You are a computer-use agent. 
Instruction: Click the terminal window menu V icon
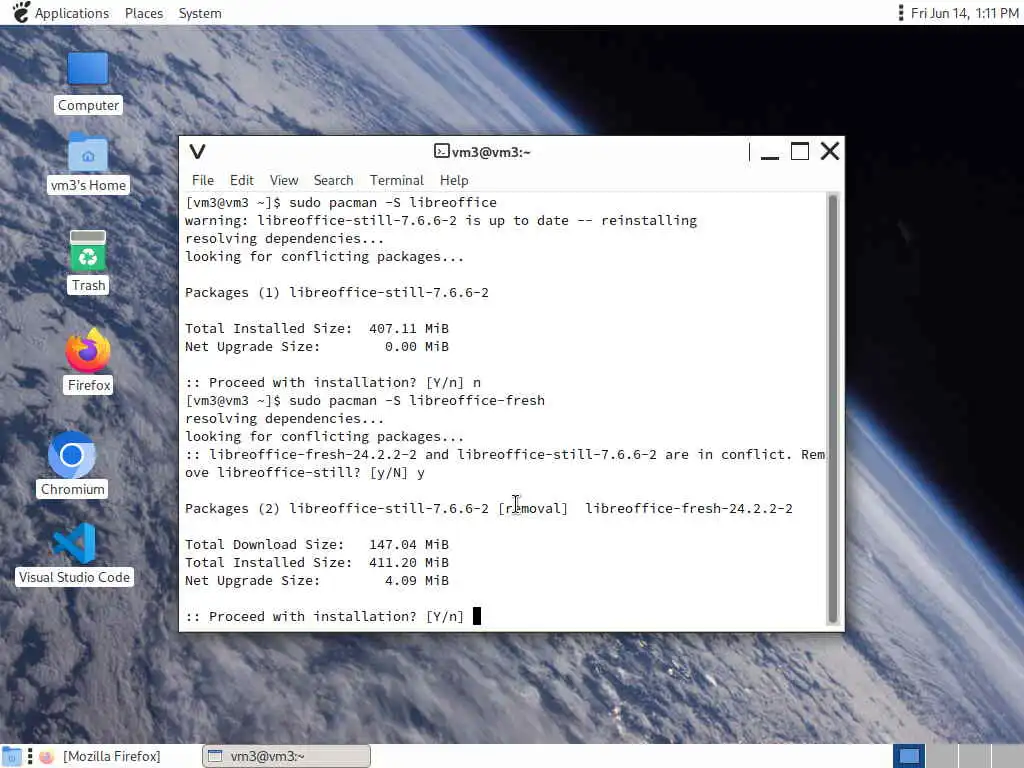[197, 152]
